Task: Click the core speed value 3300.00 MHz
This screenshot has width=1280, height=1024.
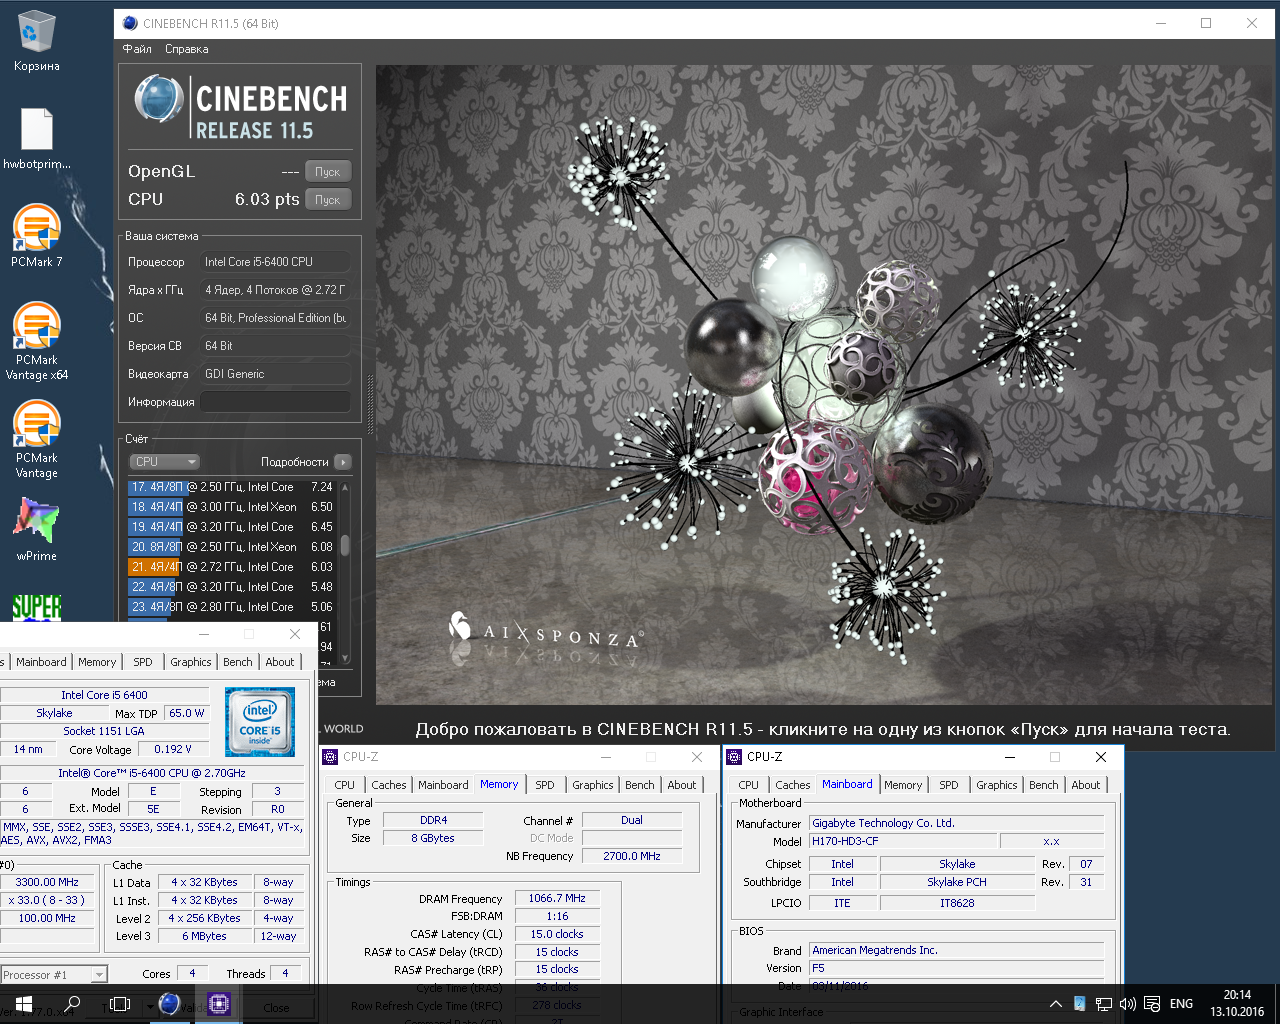Action: (46, 882)
